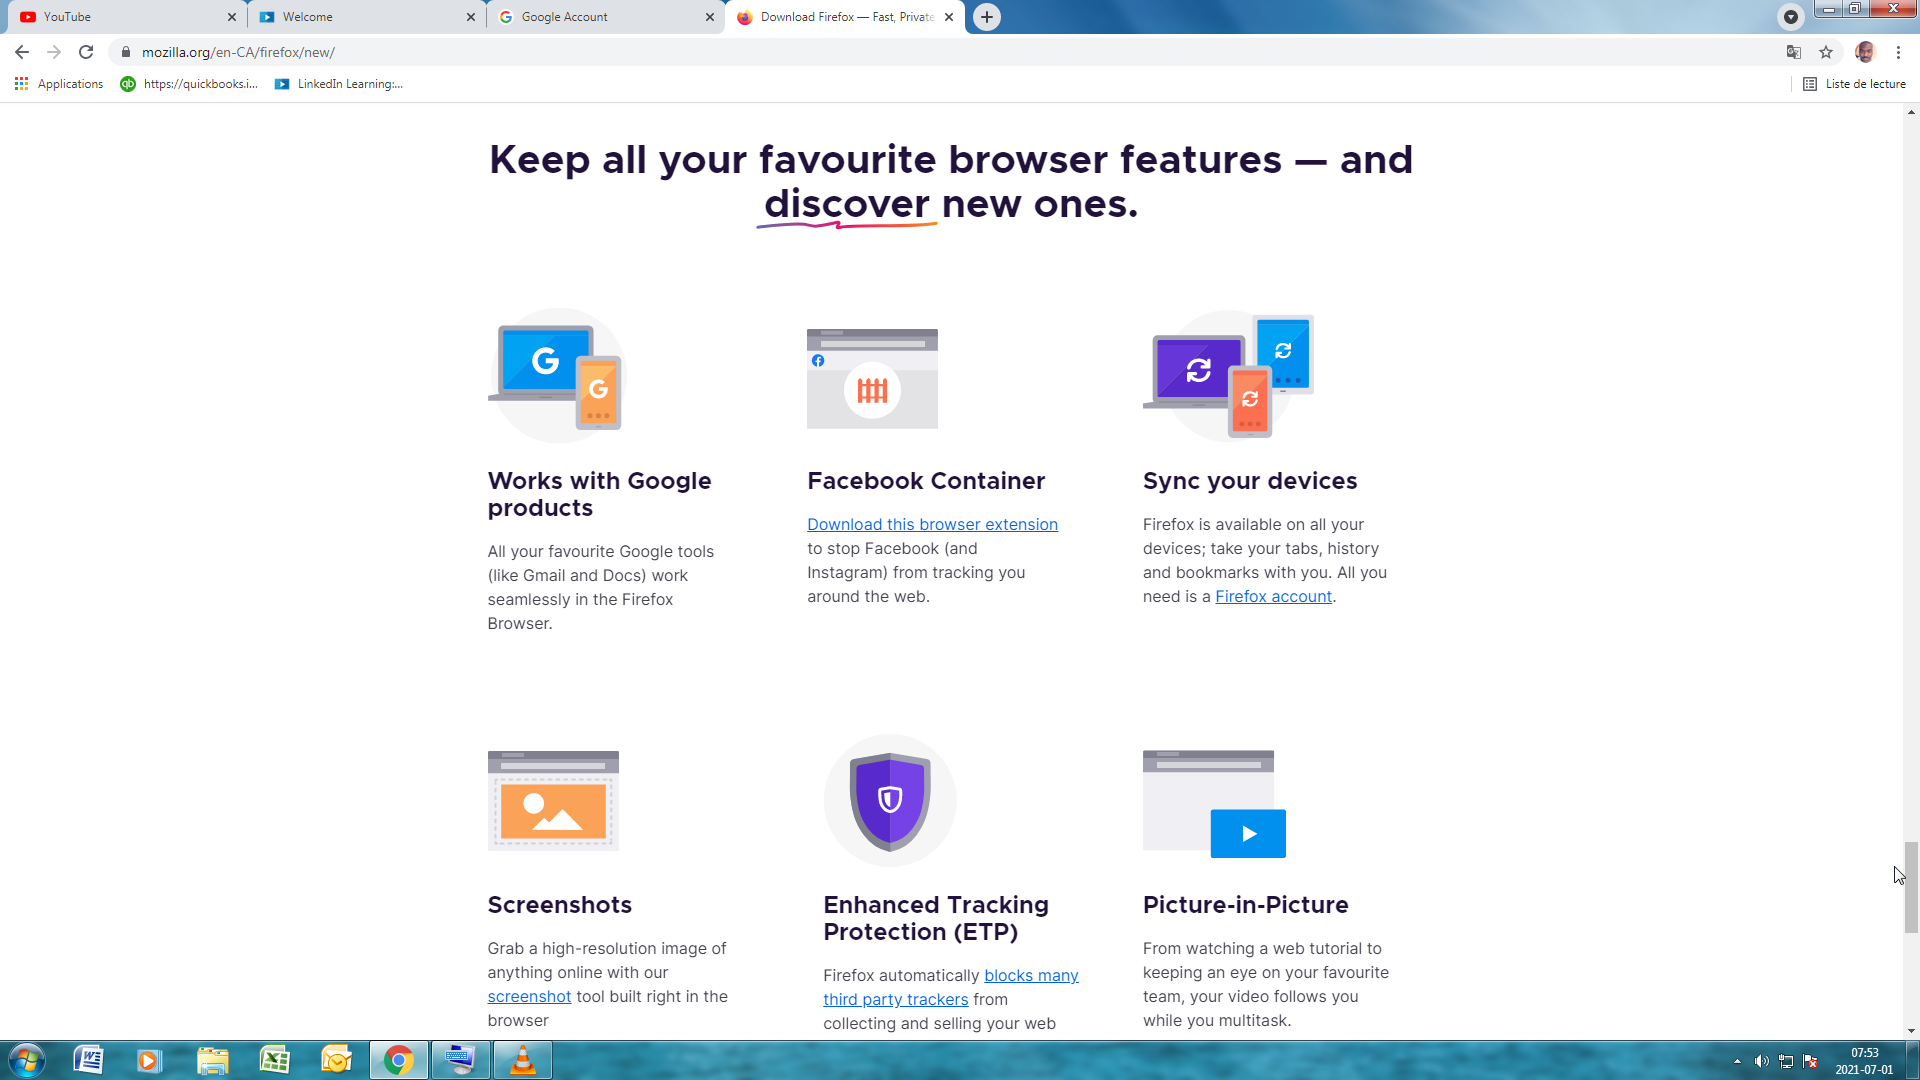The image size is (1920, 1080).
Task: Click the browser back arrow
Action: [22, 52]
